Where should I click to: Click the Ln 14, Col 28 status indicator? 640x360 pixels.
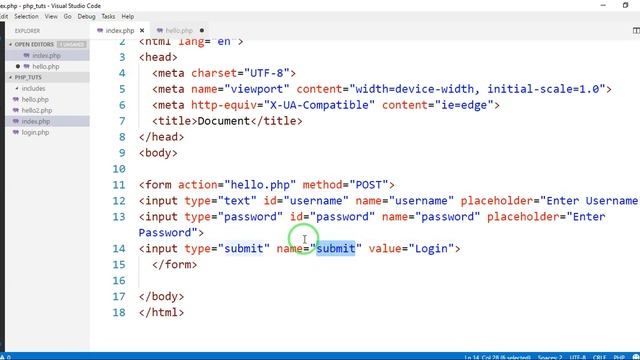pyautogui.click(x=497, y=357)
